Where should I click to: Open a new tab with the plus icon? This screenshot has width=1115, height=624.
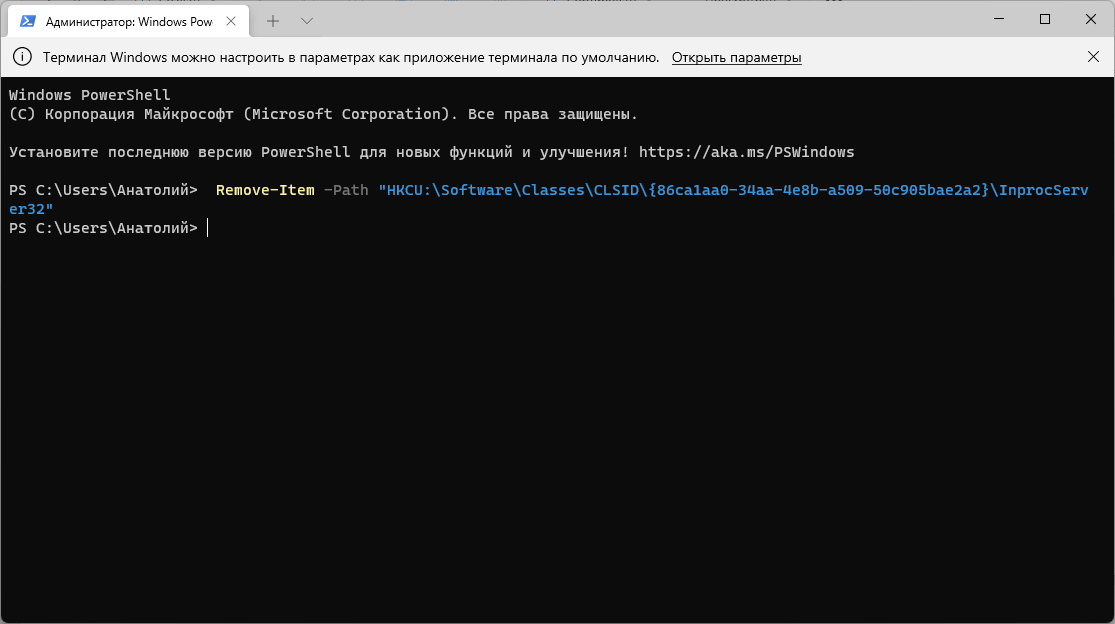(x=273, y=21)
